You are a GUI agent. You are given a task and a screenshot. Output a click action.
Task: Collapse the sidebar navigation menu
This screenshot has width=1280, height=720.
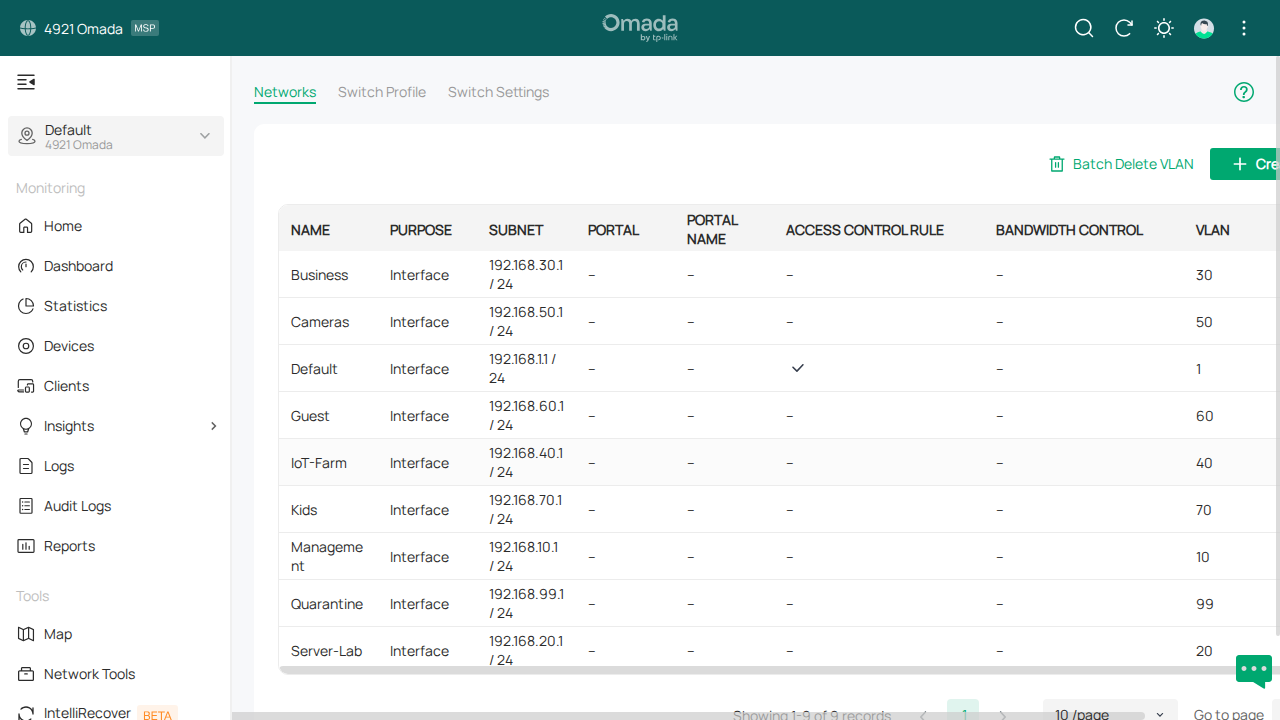click(x=26, y=82)
